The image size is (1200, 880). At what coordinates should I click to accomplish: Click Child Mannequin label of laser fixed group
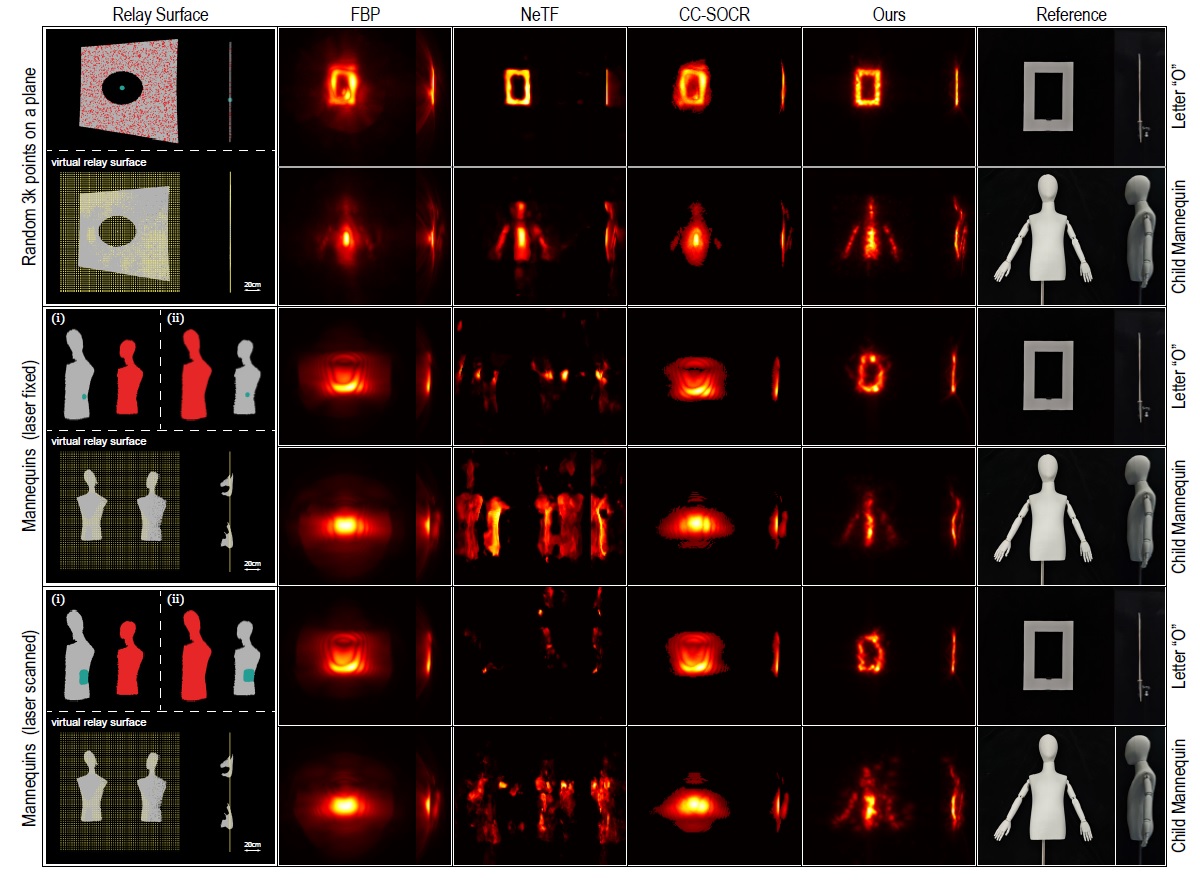1180,515
